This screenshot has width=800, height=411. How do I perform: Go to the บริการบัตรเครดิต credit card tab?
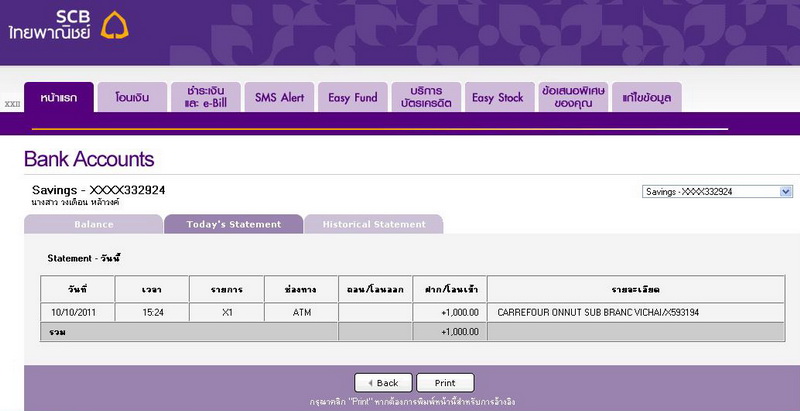(425, 97)
